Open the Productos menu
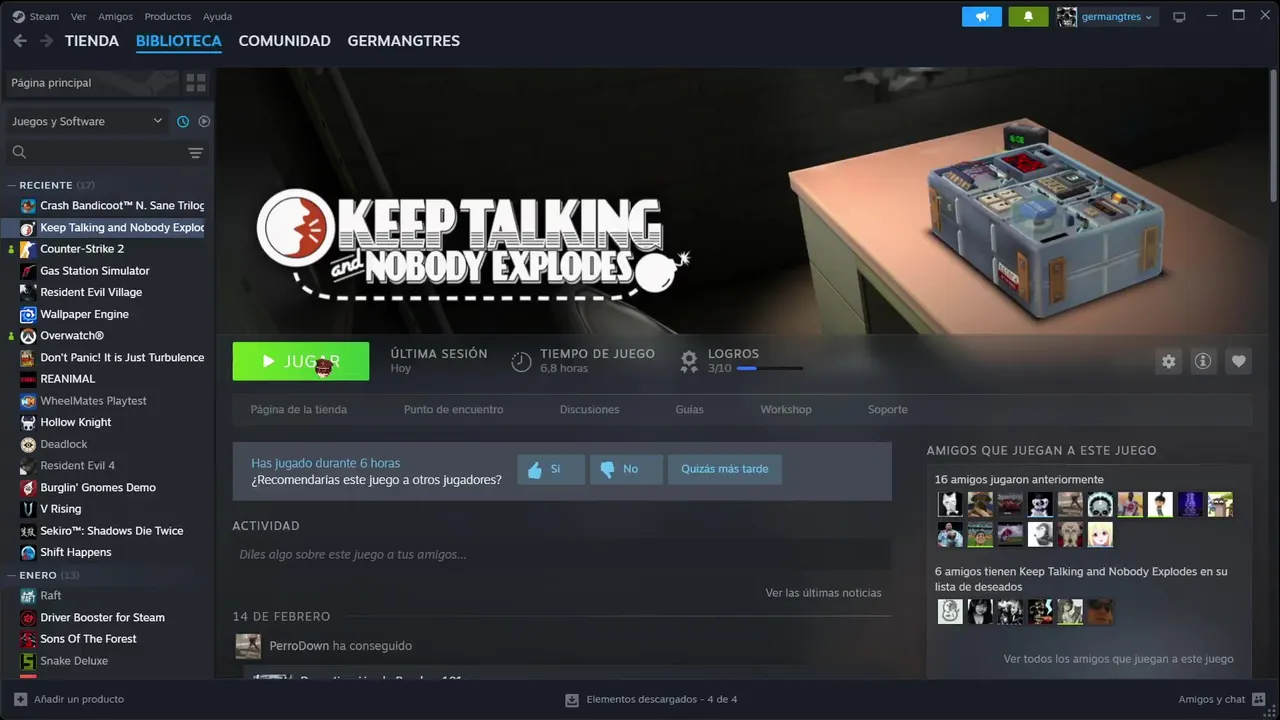The image size is (1280, 720). (167, 17)
